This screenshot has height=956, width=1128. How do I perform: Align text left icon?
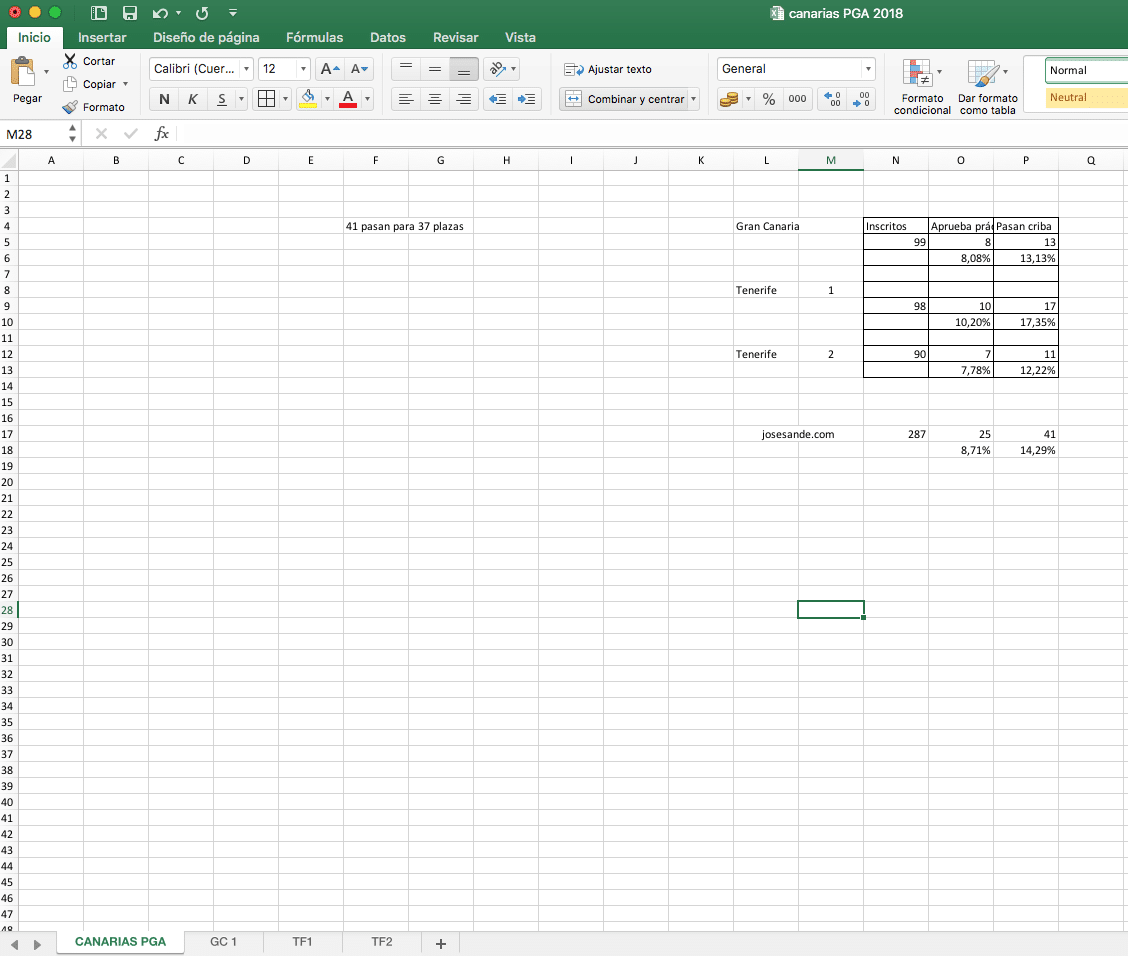406,99
